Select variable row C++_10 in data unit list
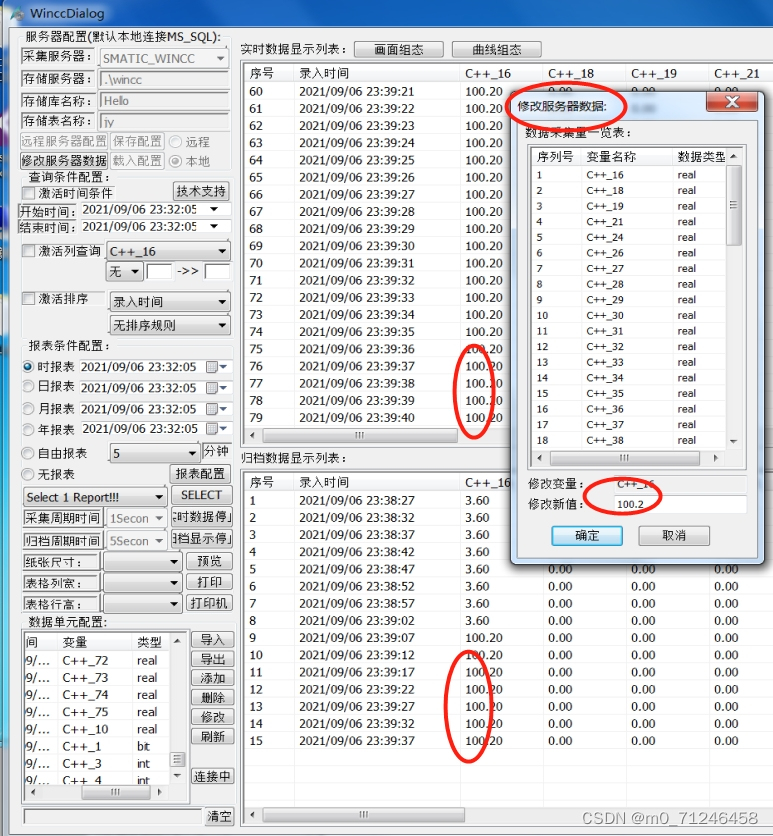Screen dimensions: 773x836 (96, 729)
